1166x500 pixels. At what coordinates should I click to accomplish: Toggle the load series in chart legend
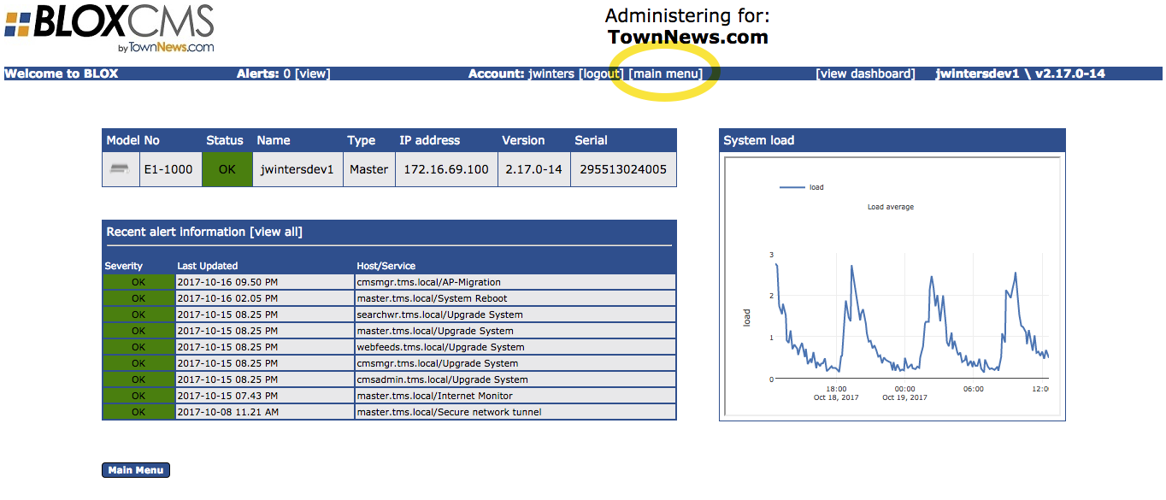(x=802, y=188)
